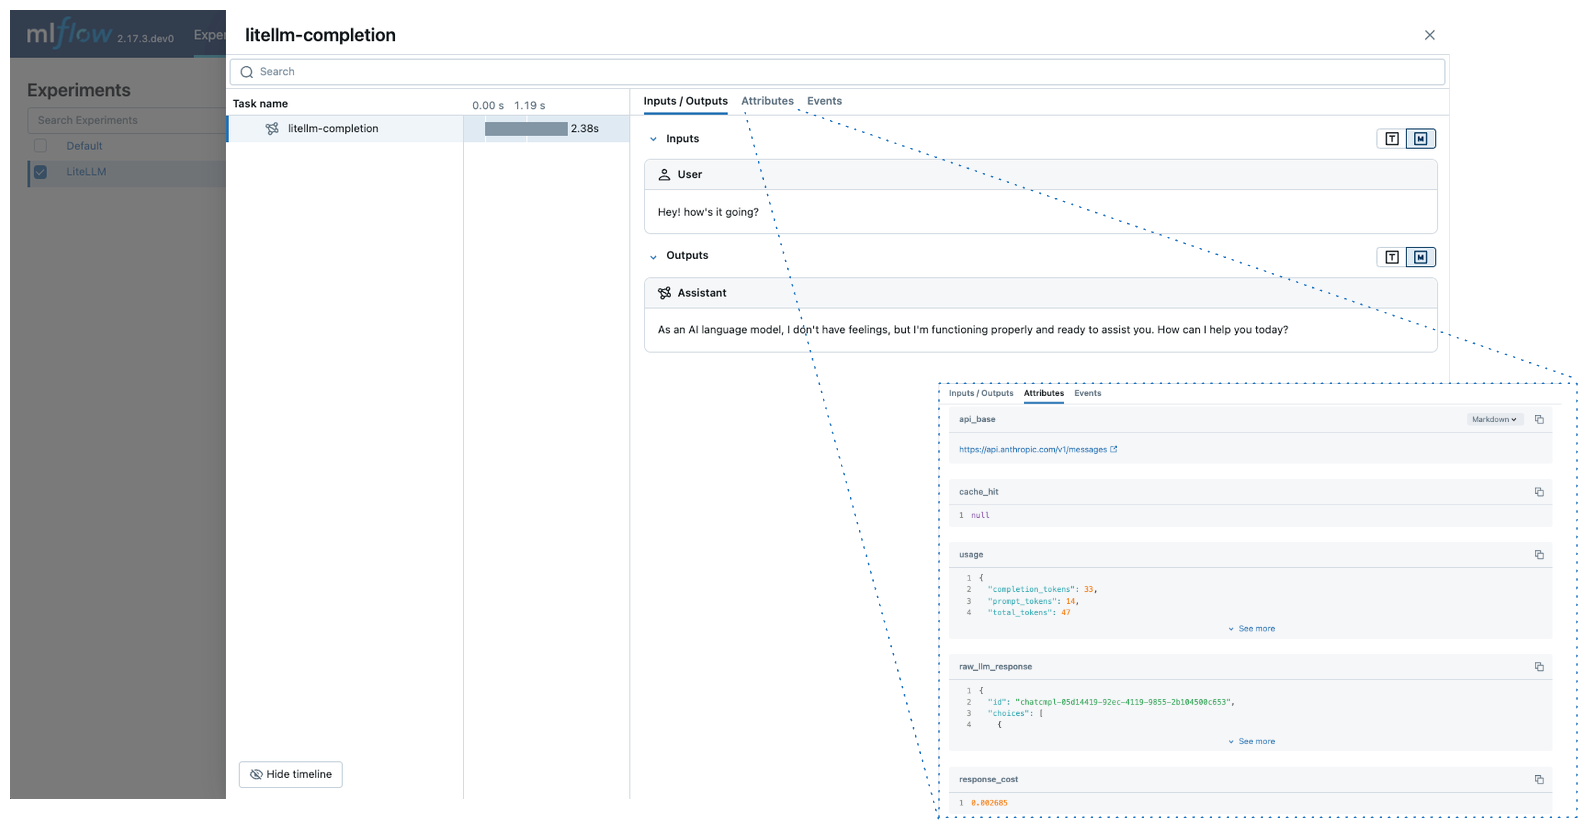Click the search magnifier icon

click(247, 72)
